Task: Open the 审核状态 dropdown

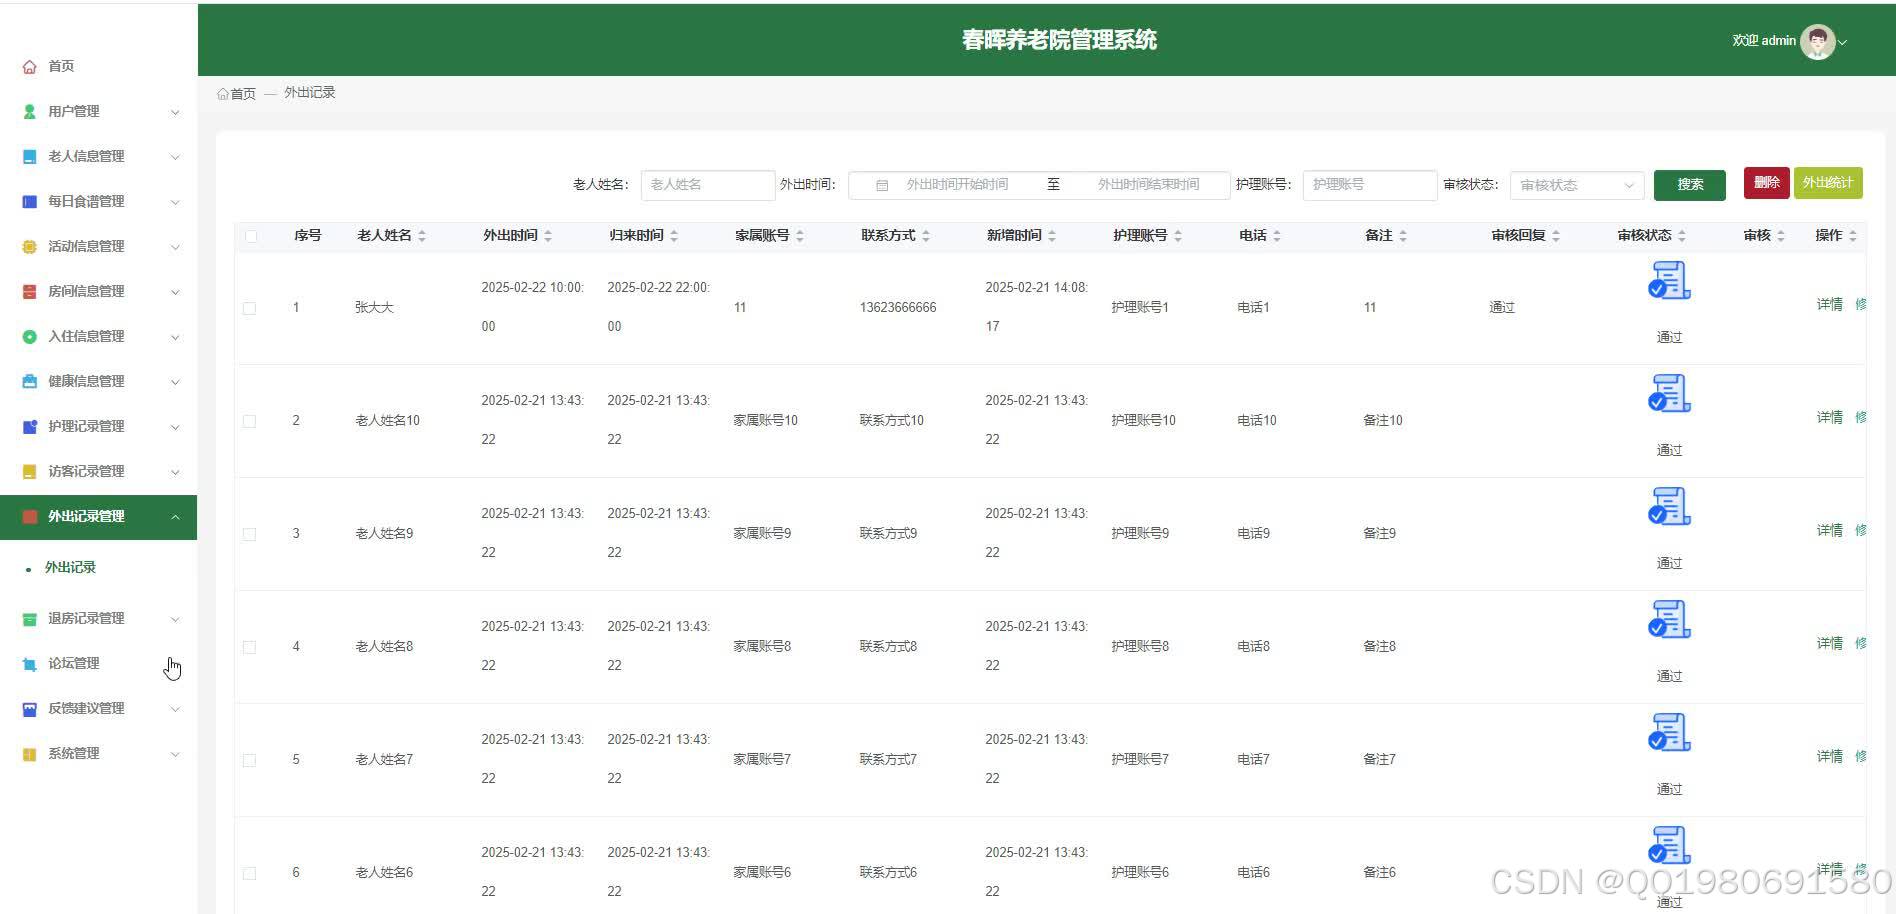Action: coord(1576,184)
